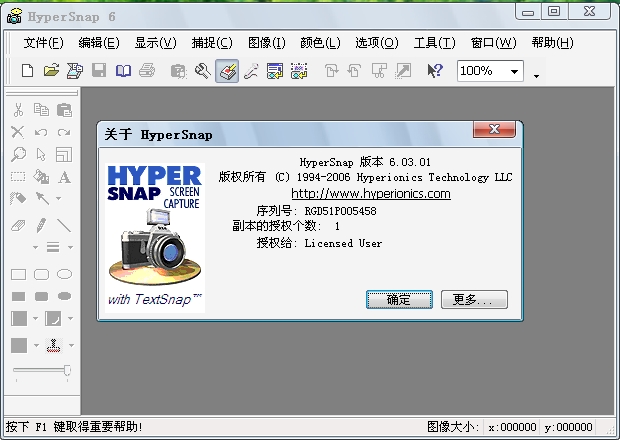Click the 更多... button

(x=474, y=300)
